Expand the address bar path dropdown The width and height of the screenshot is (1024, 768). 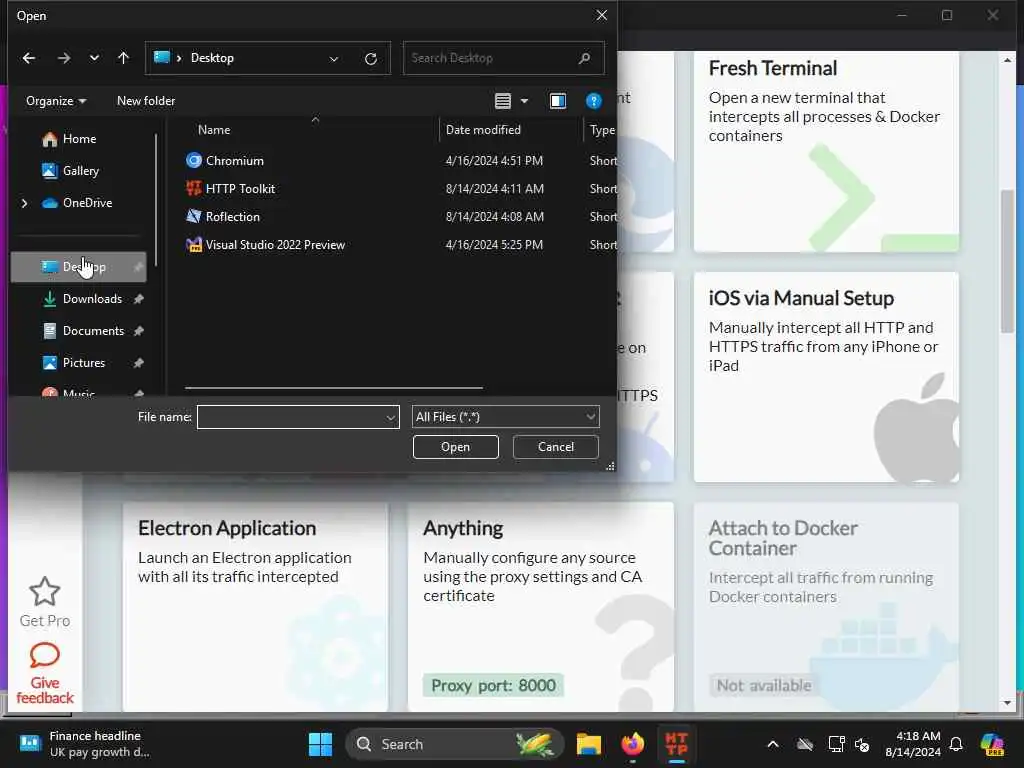pos(334,58)
